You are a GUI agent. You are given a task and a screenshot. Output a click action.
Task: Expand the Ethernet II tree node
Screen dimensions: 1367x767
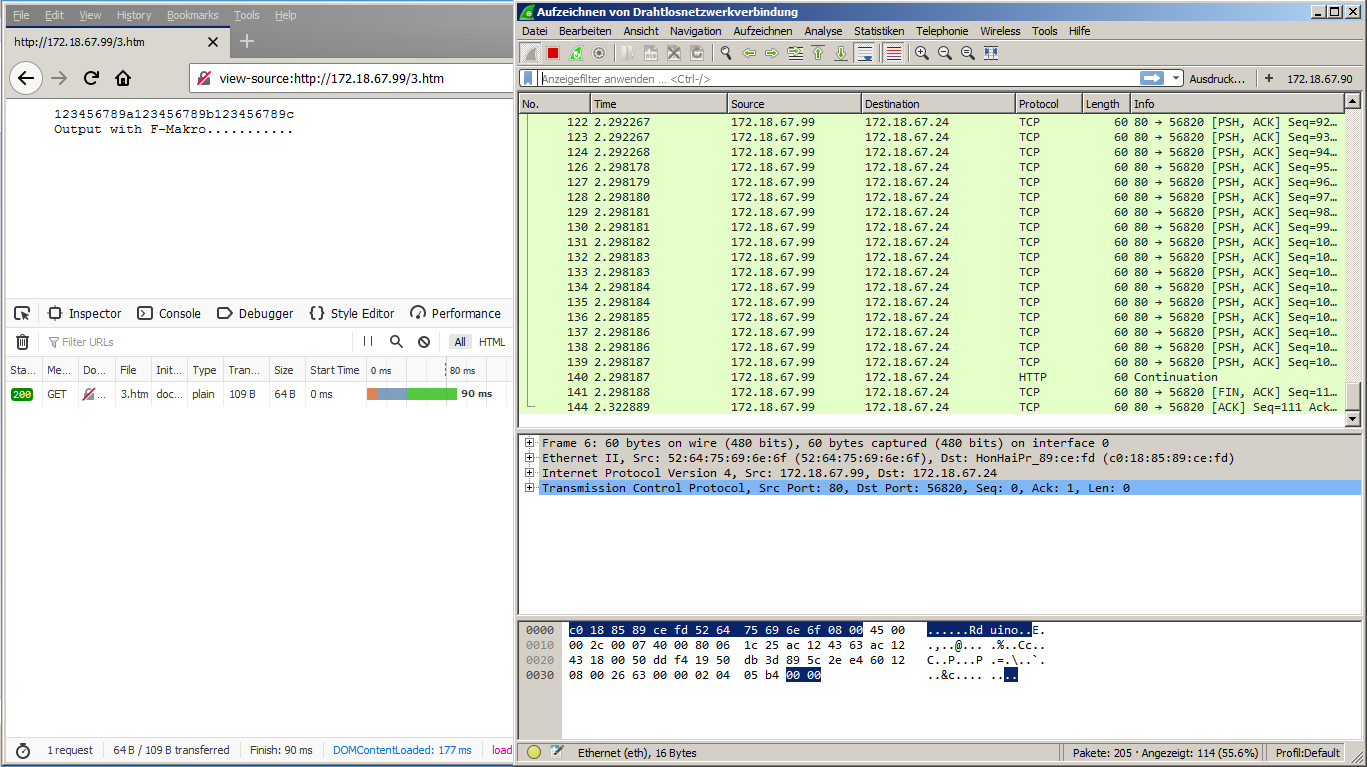tap(529, 458)
